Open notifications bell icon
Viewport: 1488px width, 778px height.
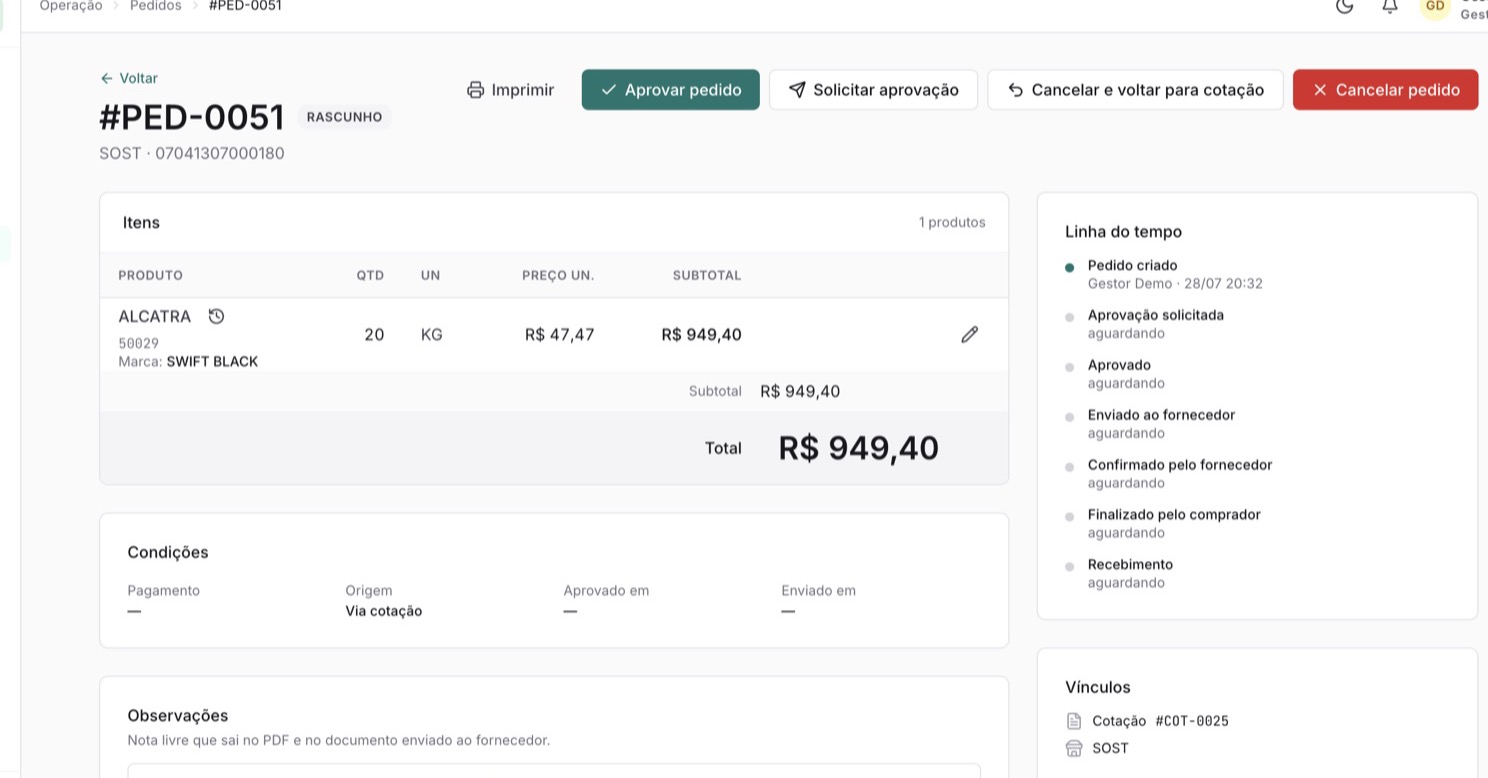1390,6
